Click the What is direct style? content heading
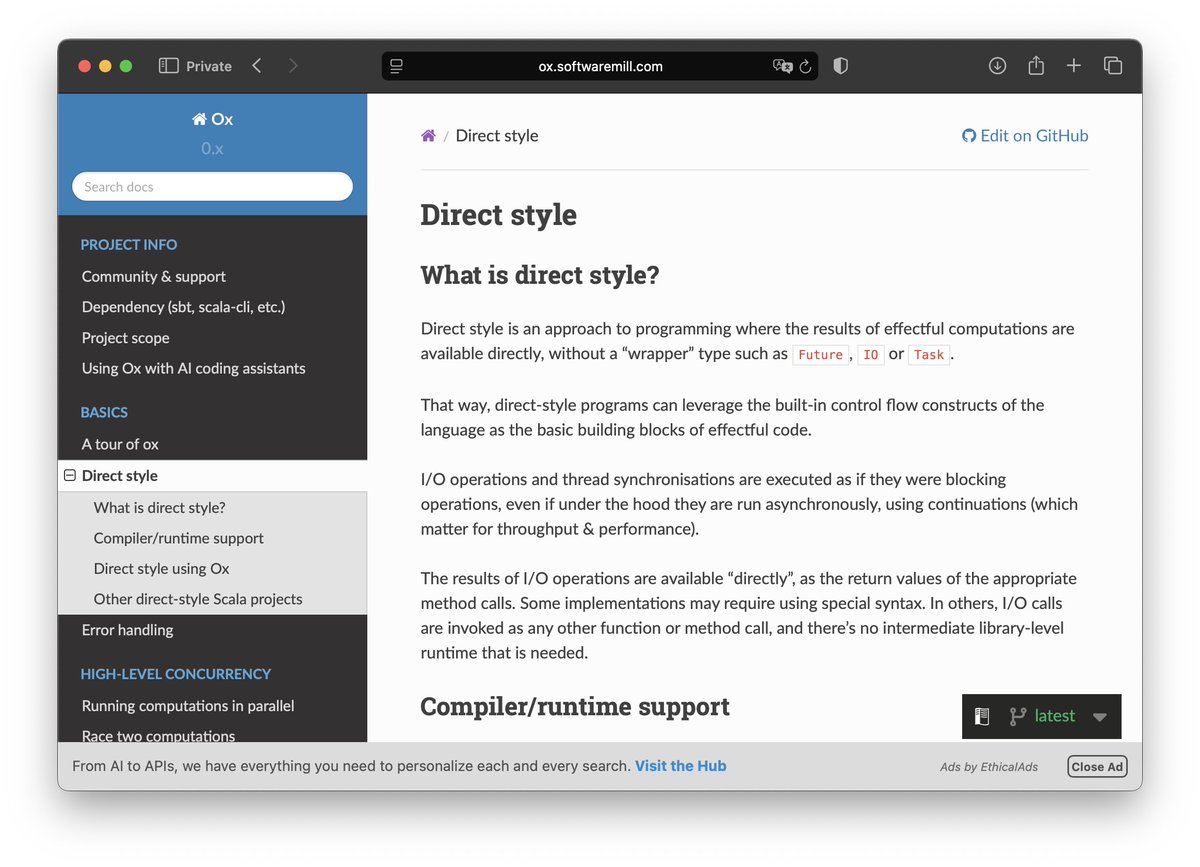This screenshot has height=867, width=1200. [540, 275]
